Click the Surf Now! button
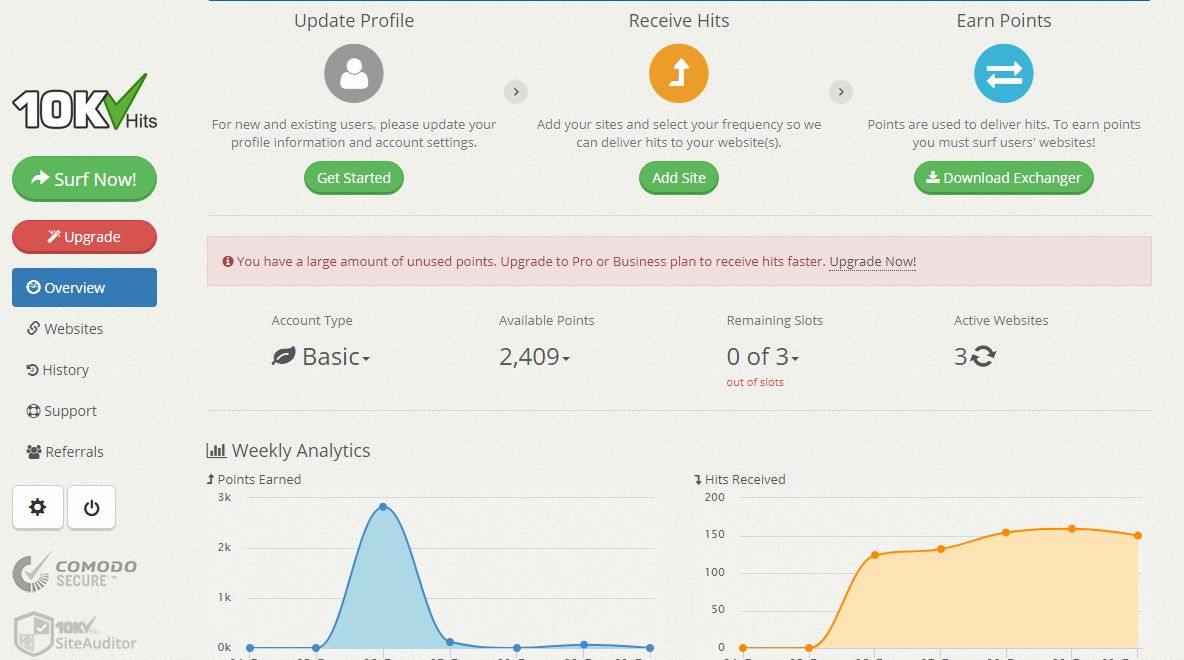This screenshot has width=1184, height=660. [x=85, y=179]
